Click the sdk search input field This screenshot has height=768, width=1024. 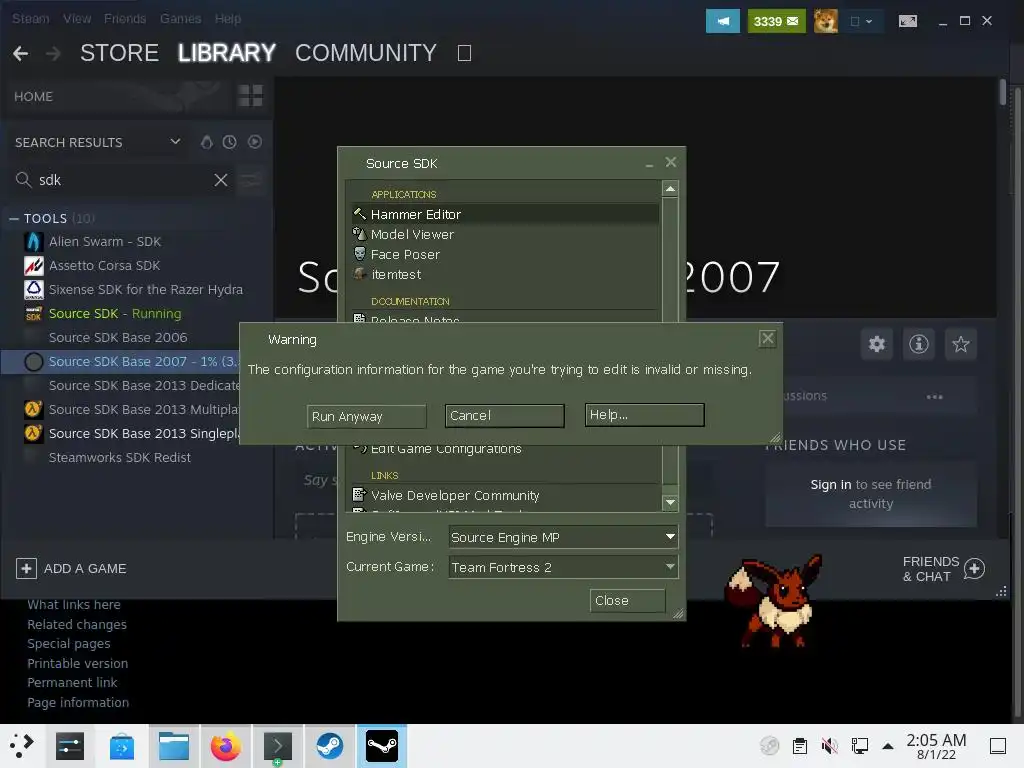click(x=121, y=180)
